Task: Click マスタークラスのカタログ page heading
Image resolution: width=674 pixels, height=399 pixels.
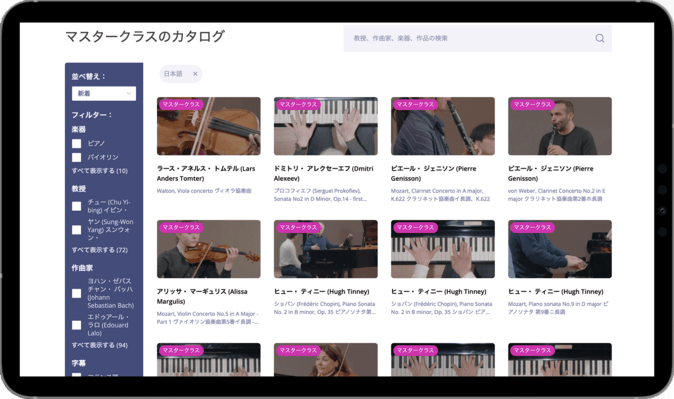Action: (x=145, y=37)
